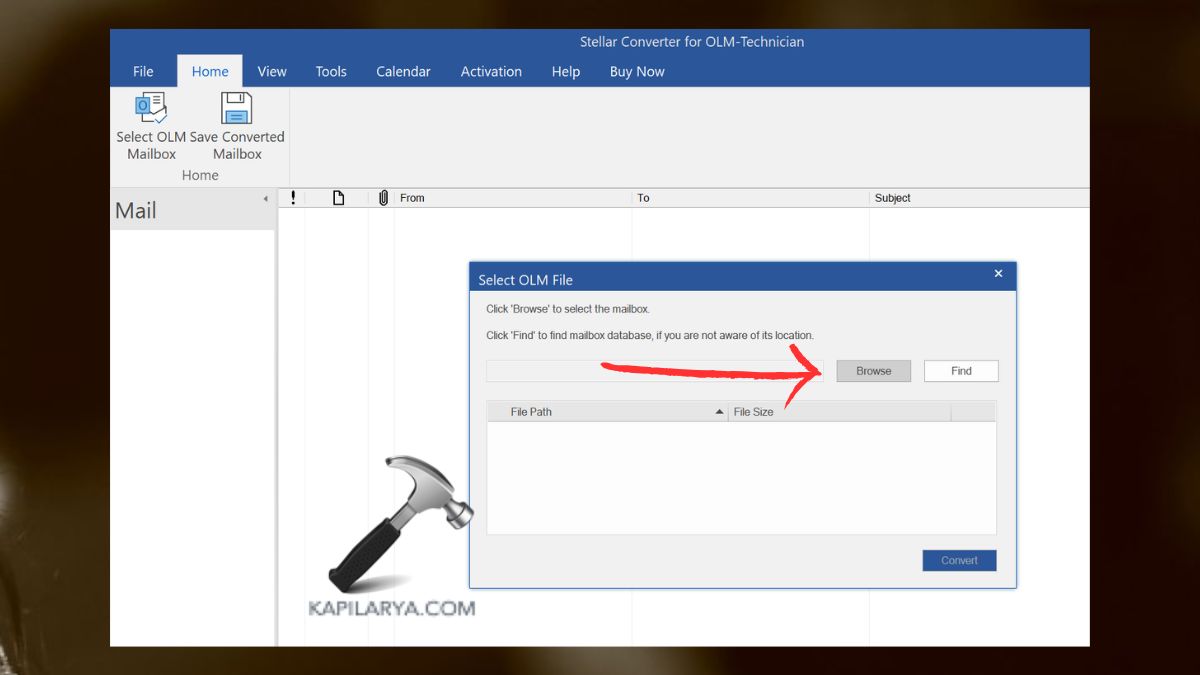Click the File Path sort arrow
Image resolution: width=1200 pixels, height=675 pixels.
[x=719, y=411]
